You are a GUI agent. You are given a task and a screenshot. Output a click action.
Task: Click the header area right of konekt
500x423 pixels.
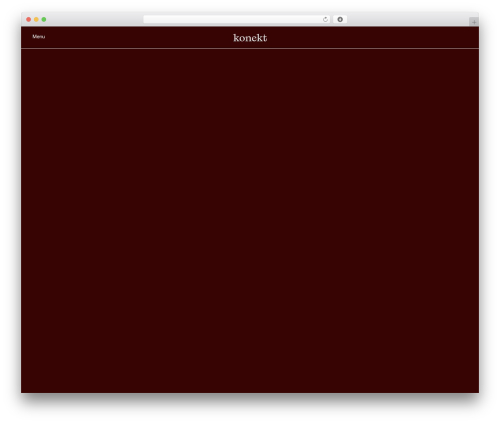373,37
